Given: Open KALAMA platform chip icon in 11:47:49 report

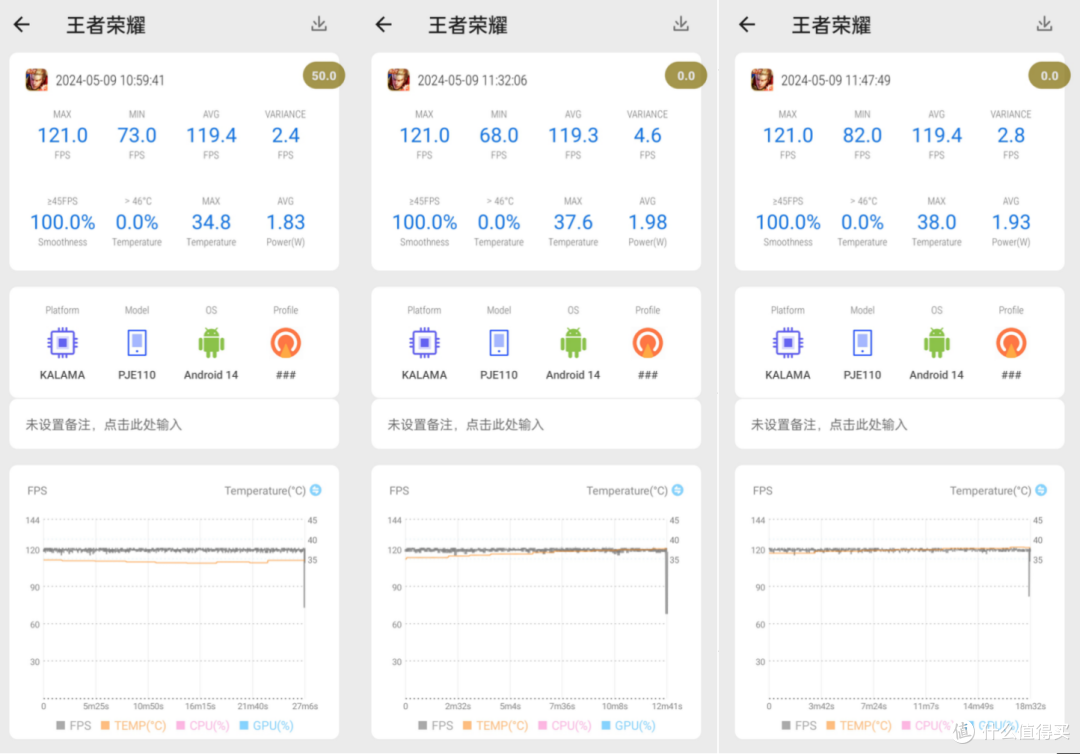Looking at the screenshot, I should [x=788, y=342].
